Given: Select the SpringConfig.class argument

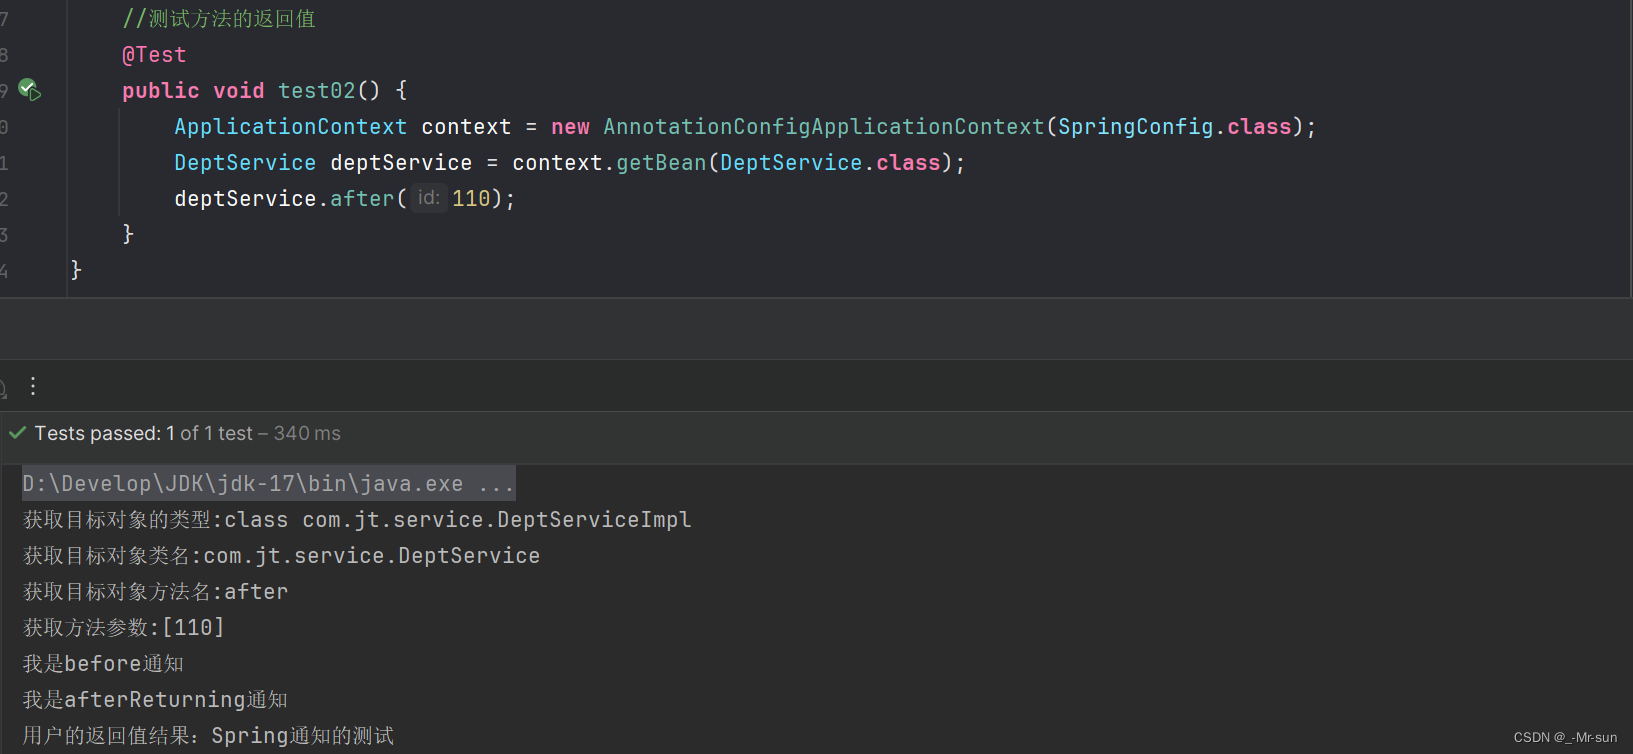Looking at the screenshot, I should click(1175, 127).
